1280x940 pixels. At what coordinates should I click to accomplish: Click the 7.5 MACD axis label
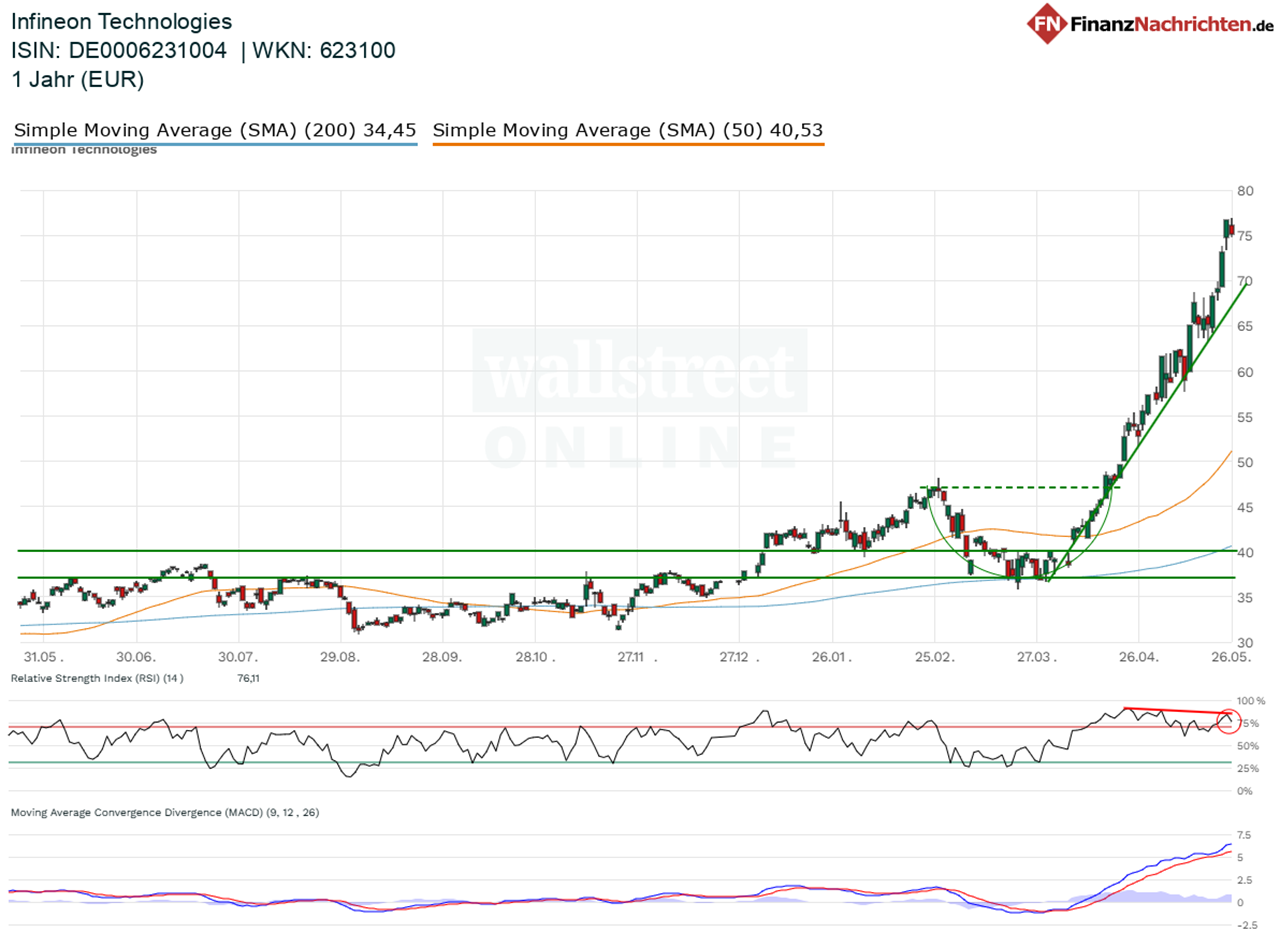1246,835
